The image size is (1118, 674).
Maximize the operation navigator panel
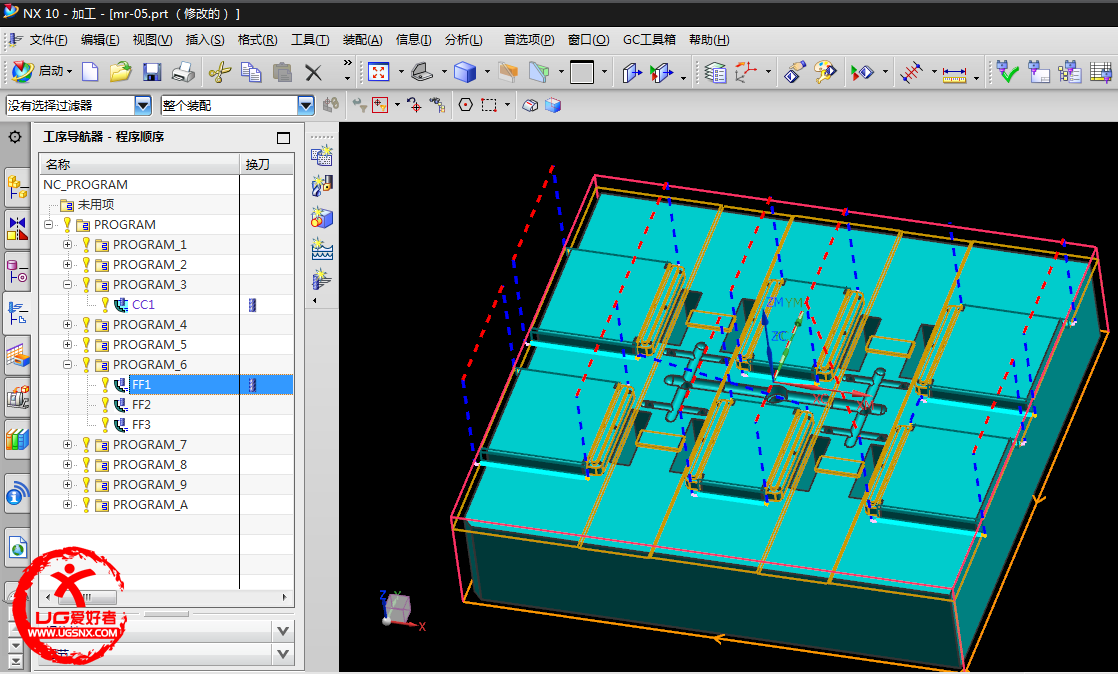(283, 138)
